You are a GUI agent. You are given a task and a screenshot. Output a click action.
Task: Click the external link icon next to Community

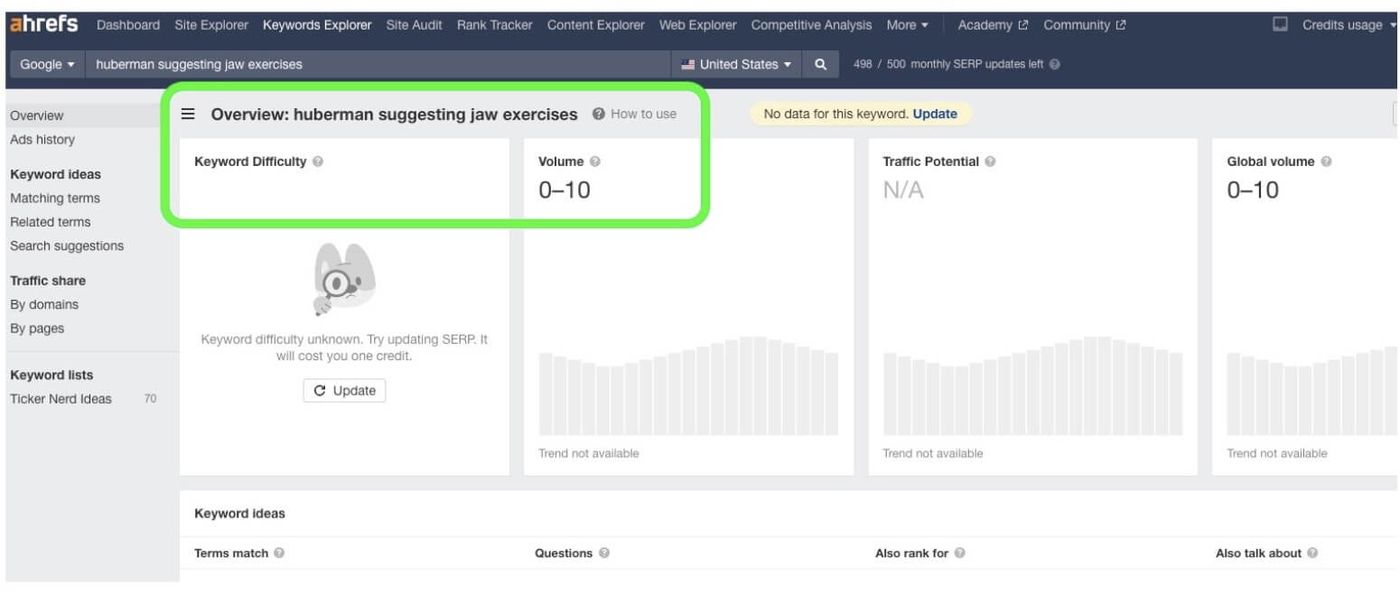pos(1120,25)
